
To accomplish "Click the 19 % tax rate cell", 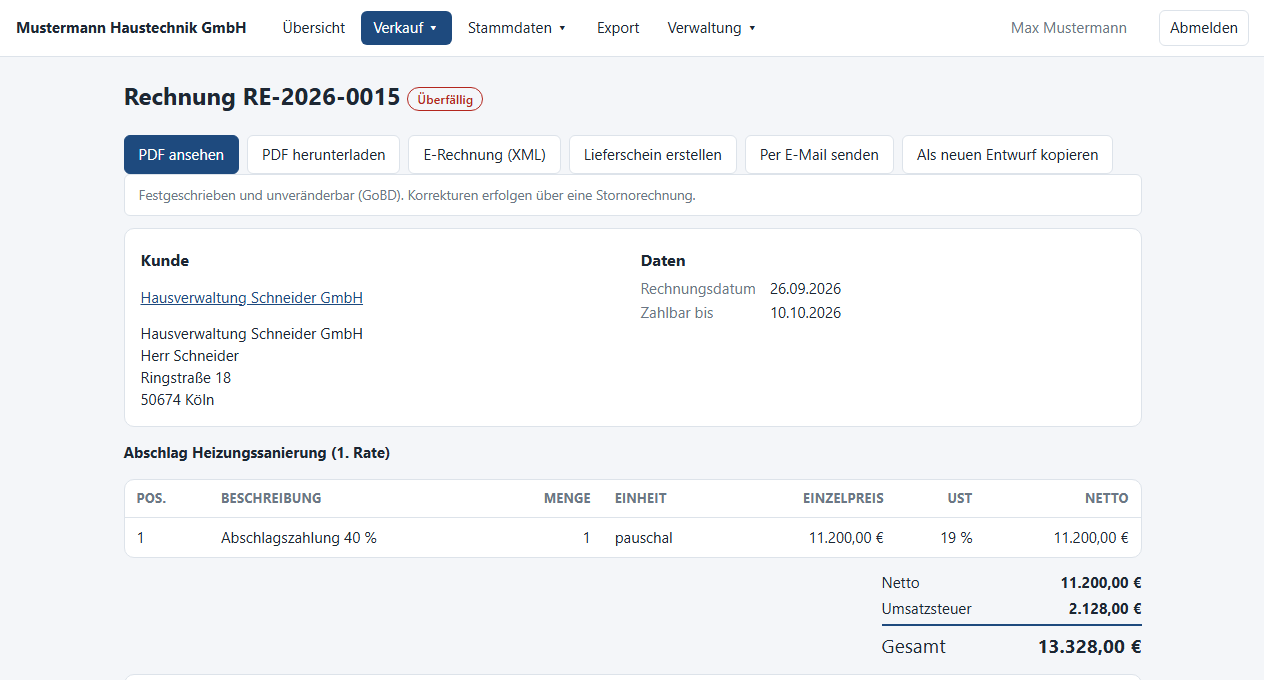I will (x=956, y=538).
